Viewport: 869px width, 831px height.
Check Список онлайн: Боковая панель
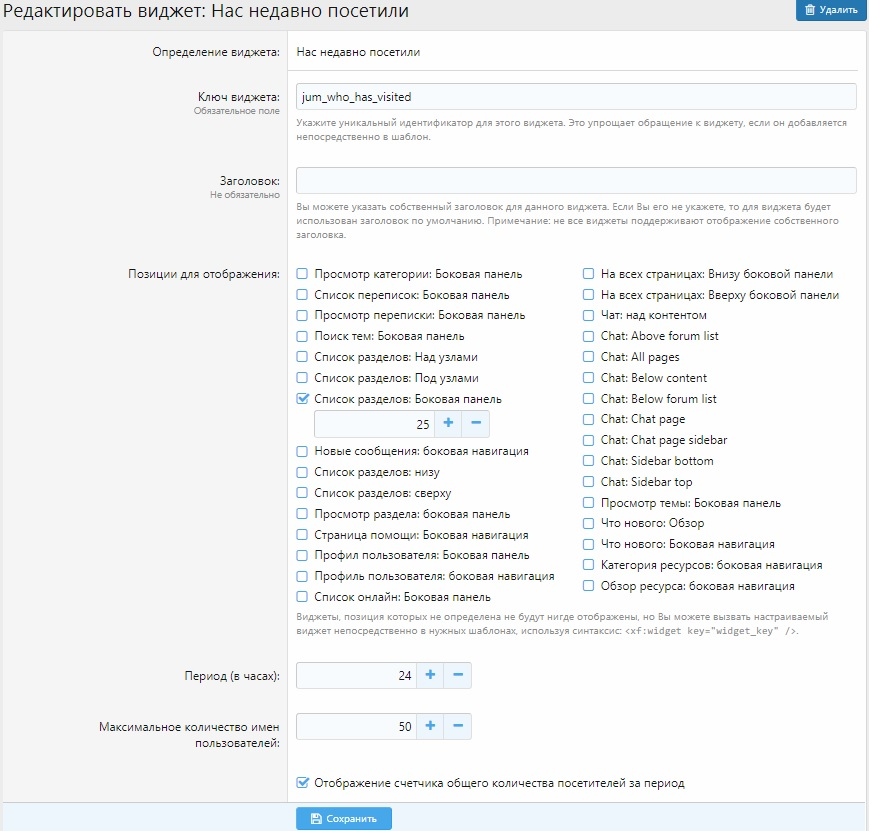pos(303,597)
